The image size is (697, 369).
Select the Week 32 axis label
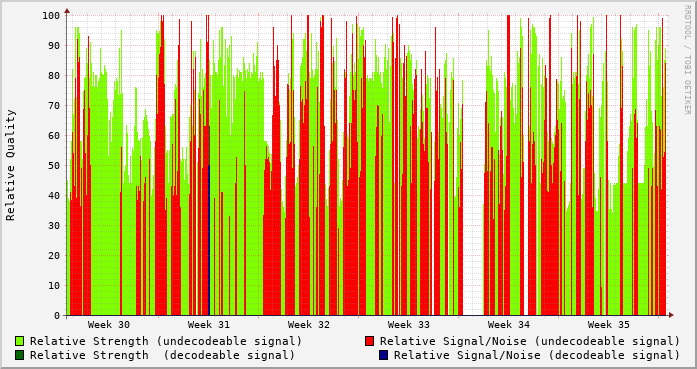(x=309, y=325)
